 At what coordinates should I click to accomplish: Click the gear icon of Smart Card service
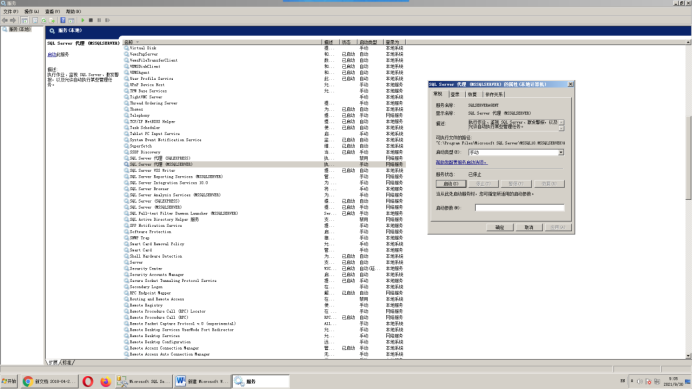click(126, 250)
